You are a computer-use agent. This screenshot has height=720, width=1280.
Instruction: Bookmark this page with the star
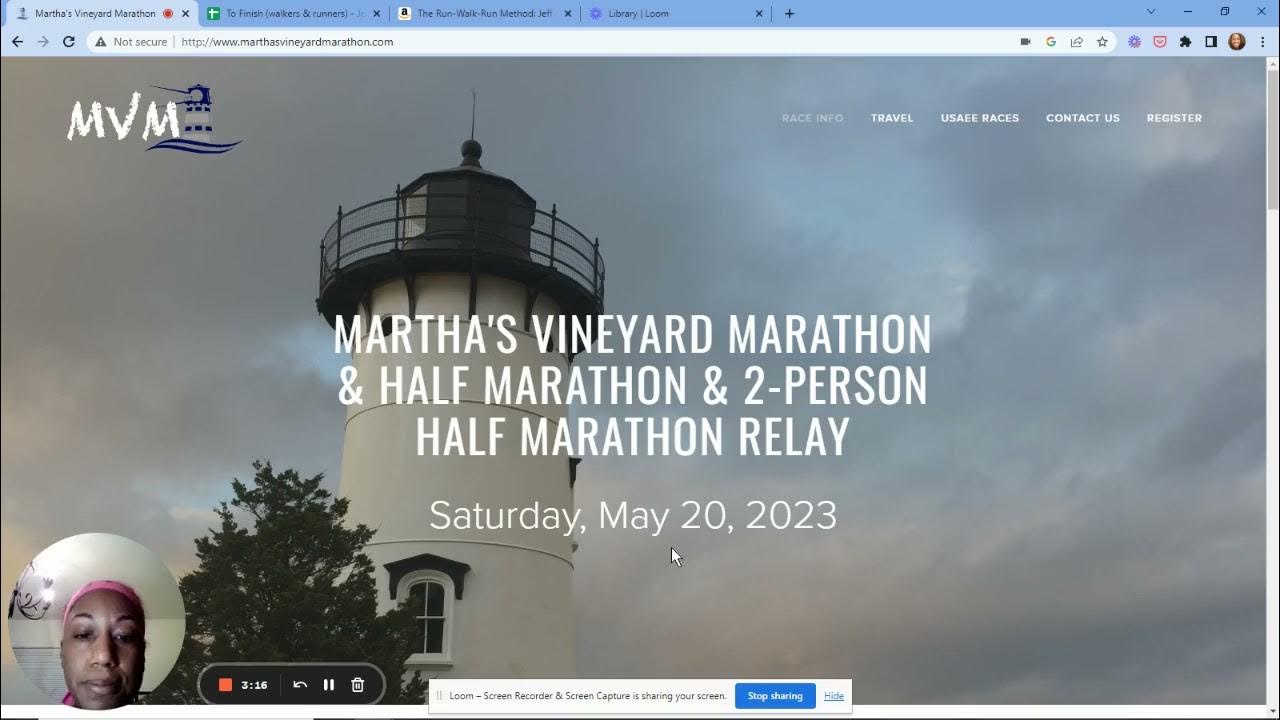pos(1102,42)
